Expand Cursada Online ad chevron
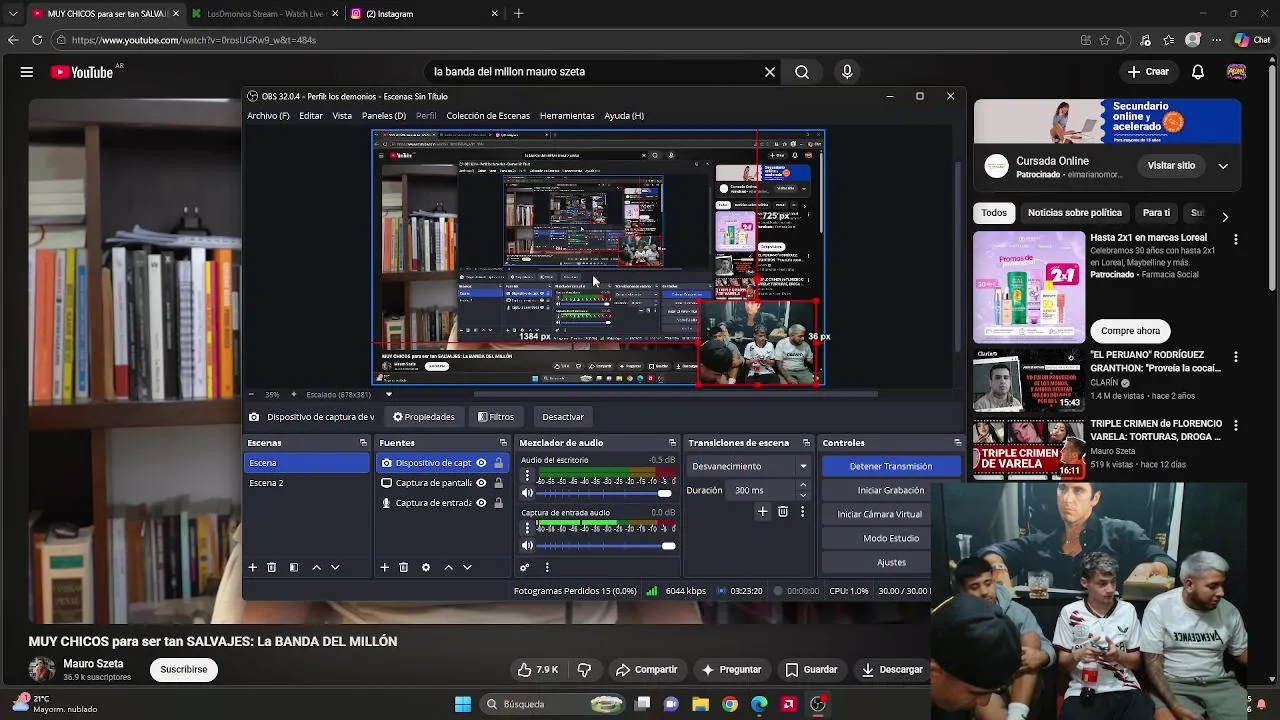 1223,166
